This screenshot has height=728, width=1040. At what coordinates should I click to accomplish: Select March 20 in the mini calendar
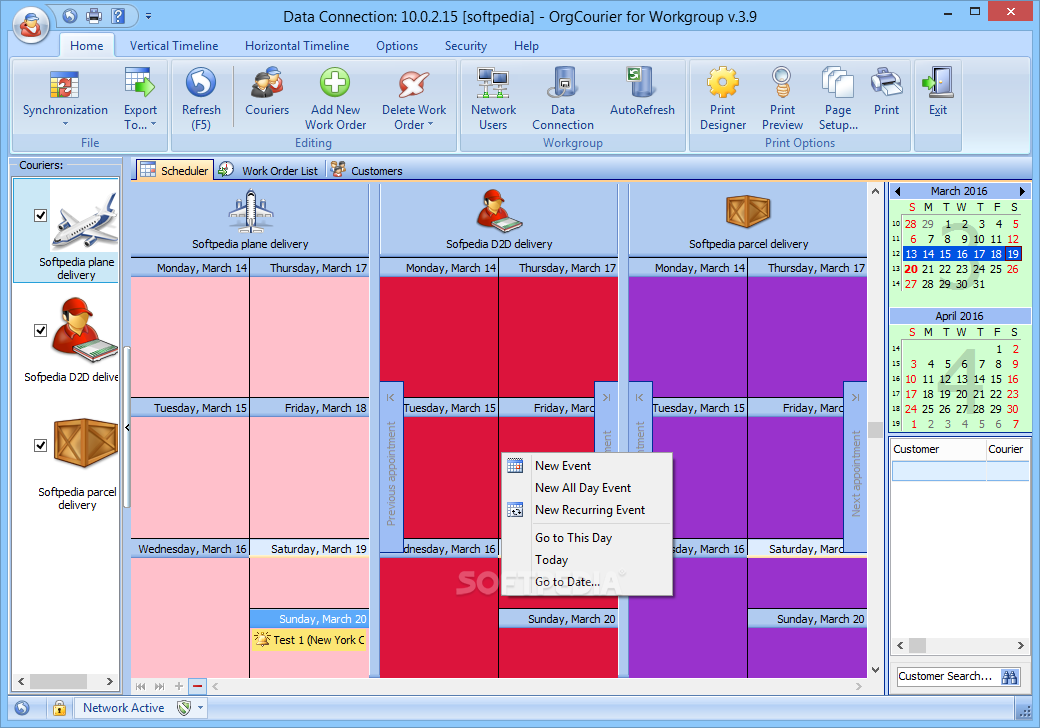911,269
